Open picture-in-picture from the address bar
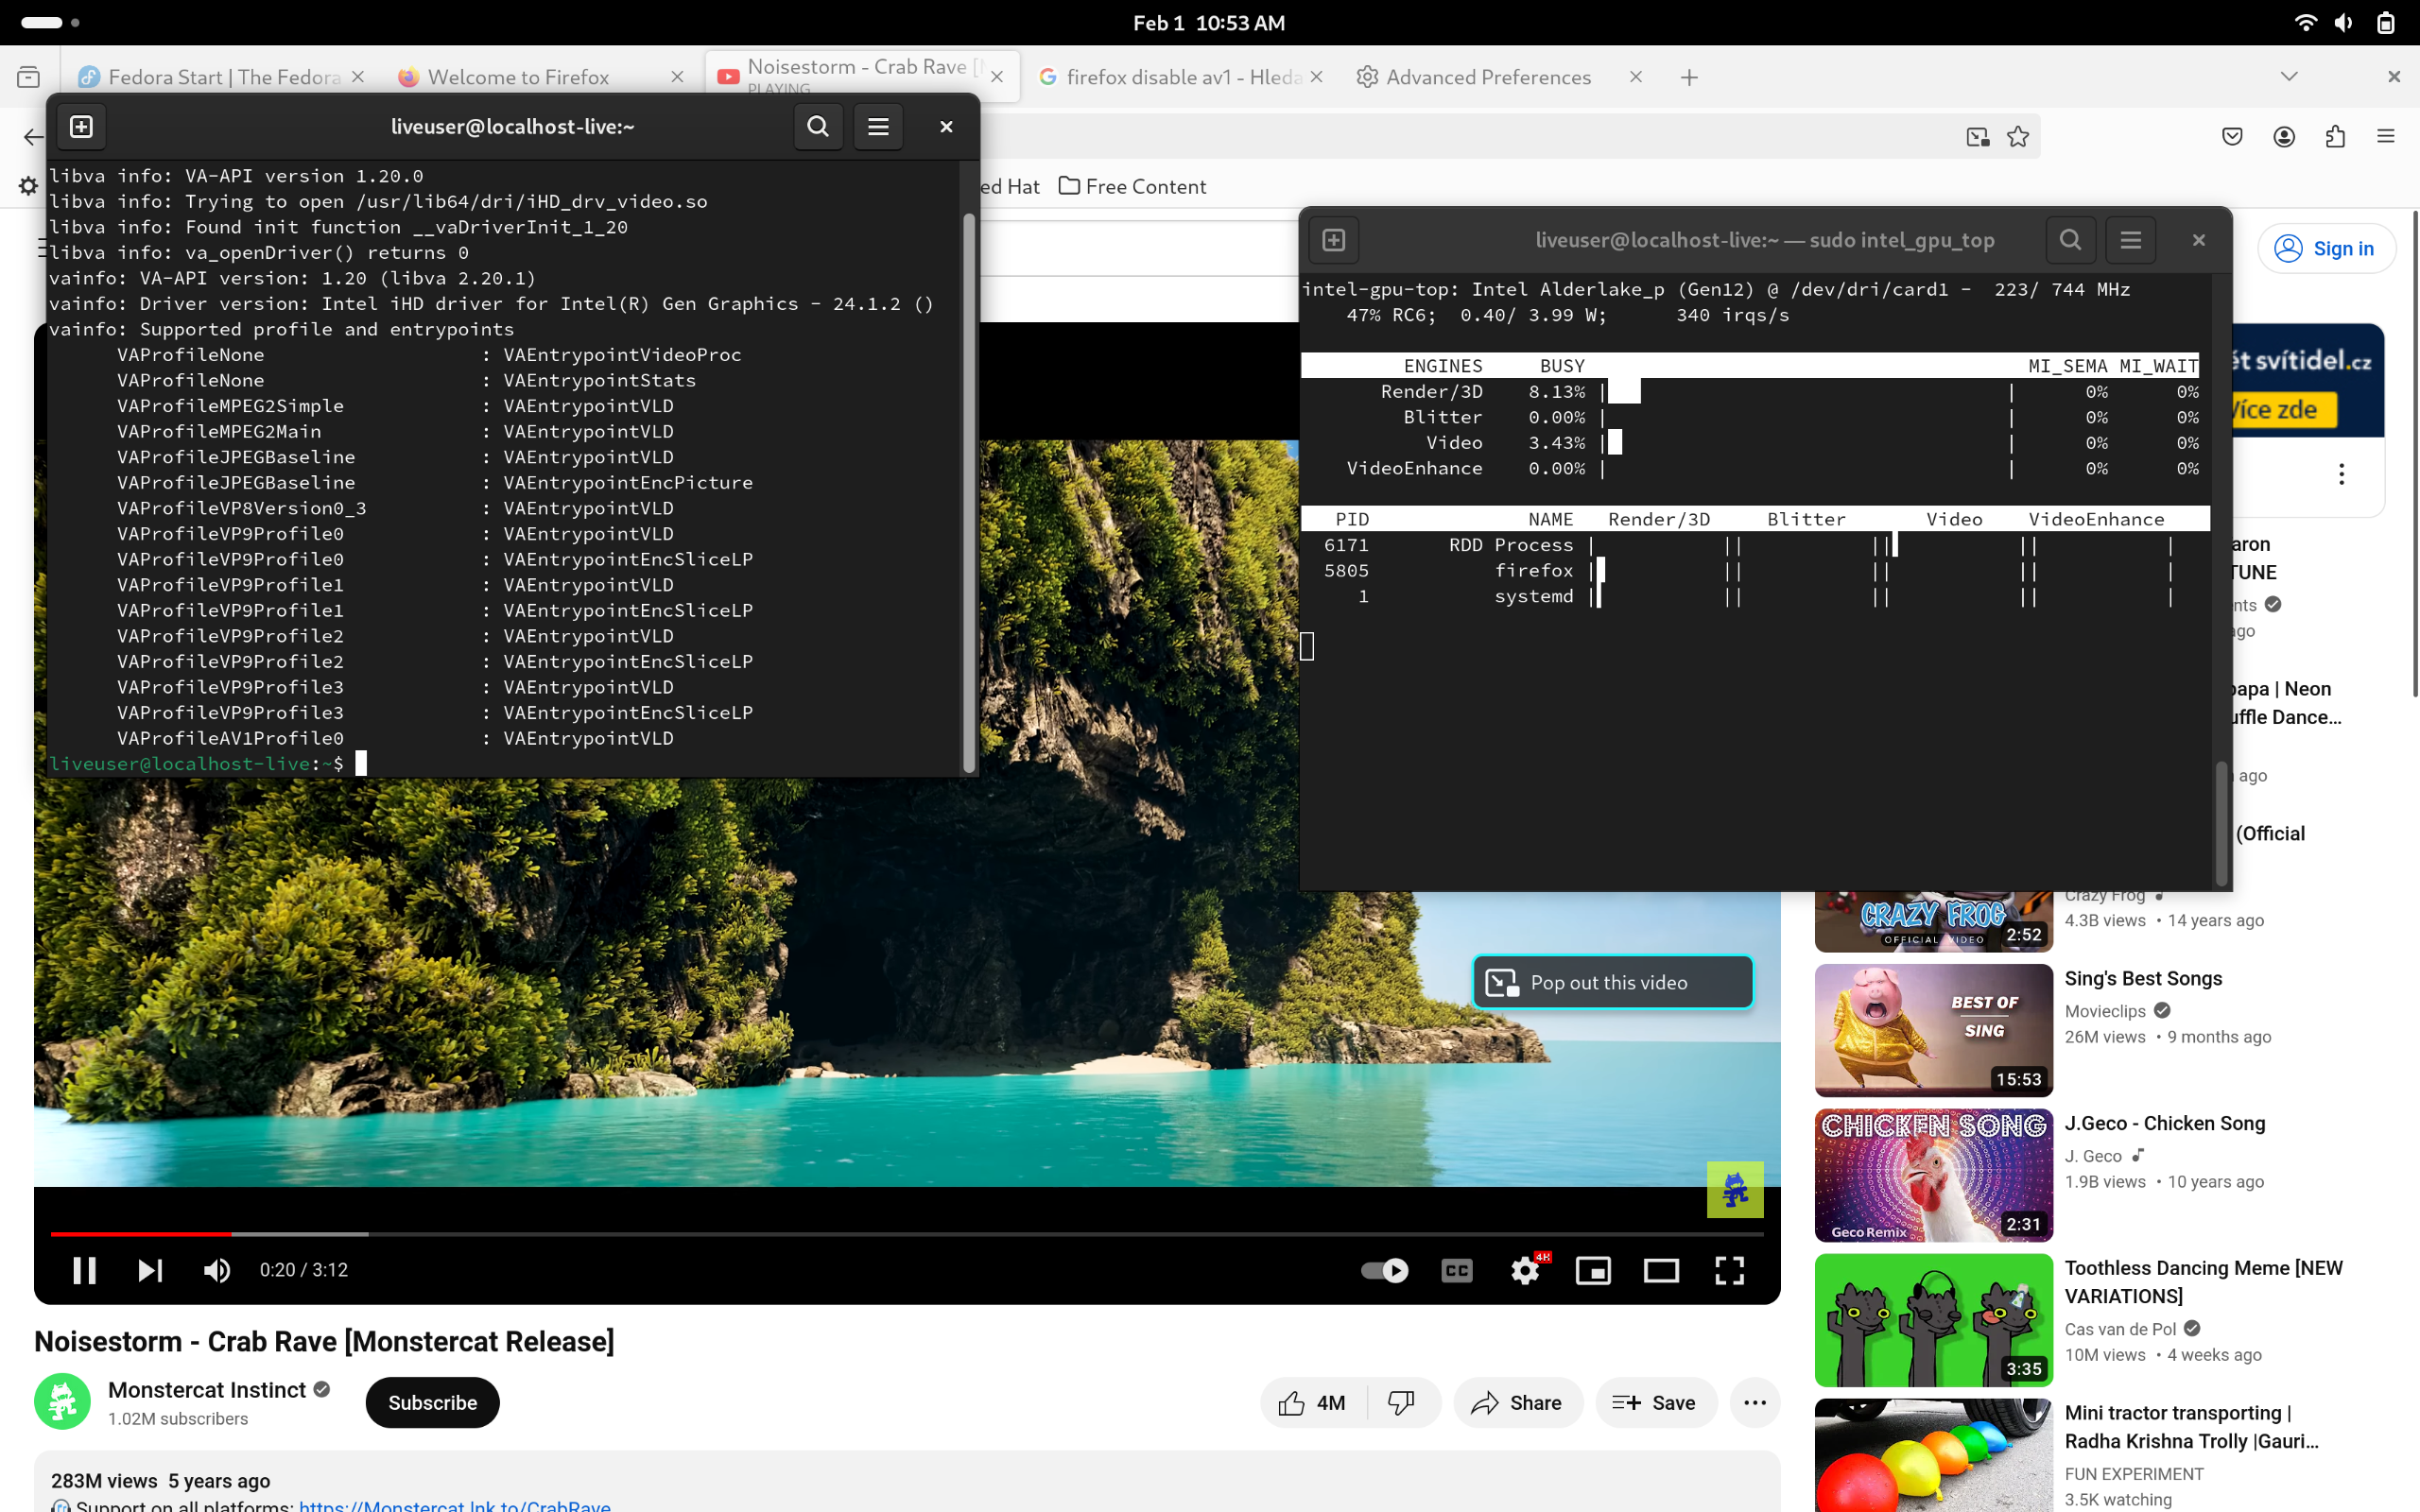 click(1977, 137)
